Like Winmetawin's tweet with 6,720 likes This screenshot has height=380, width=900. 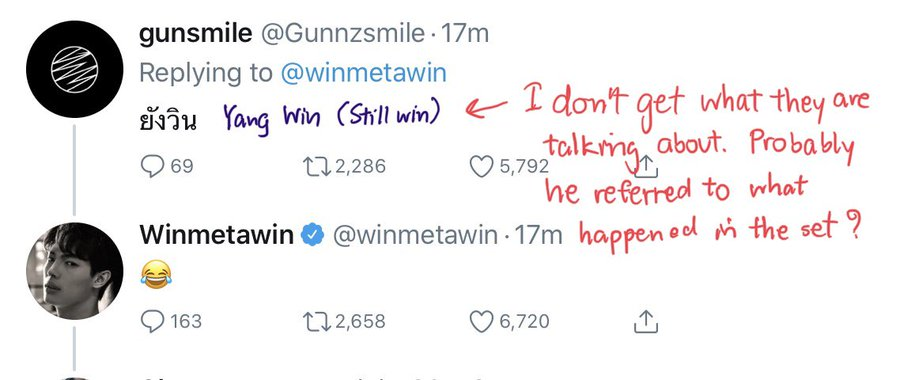pos(509,321)
